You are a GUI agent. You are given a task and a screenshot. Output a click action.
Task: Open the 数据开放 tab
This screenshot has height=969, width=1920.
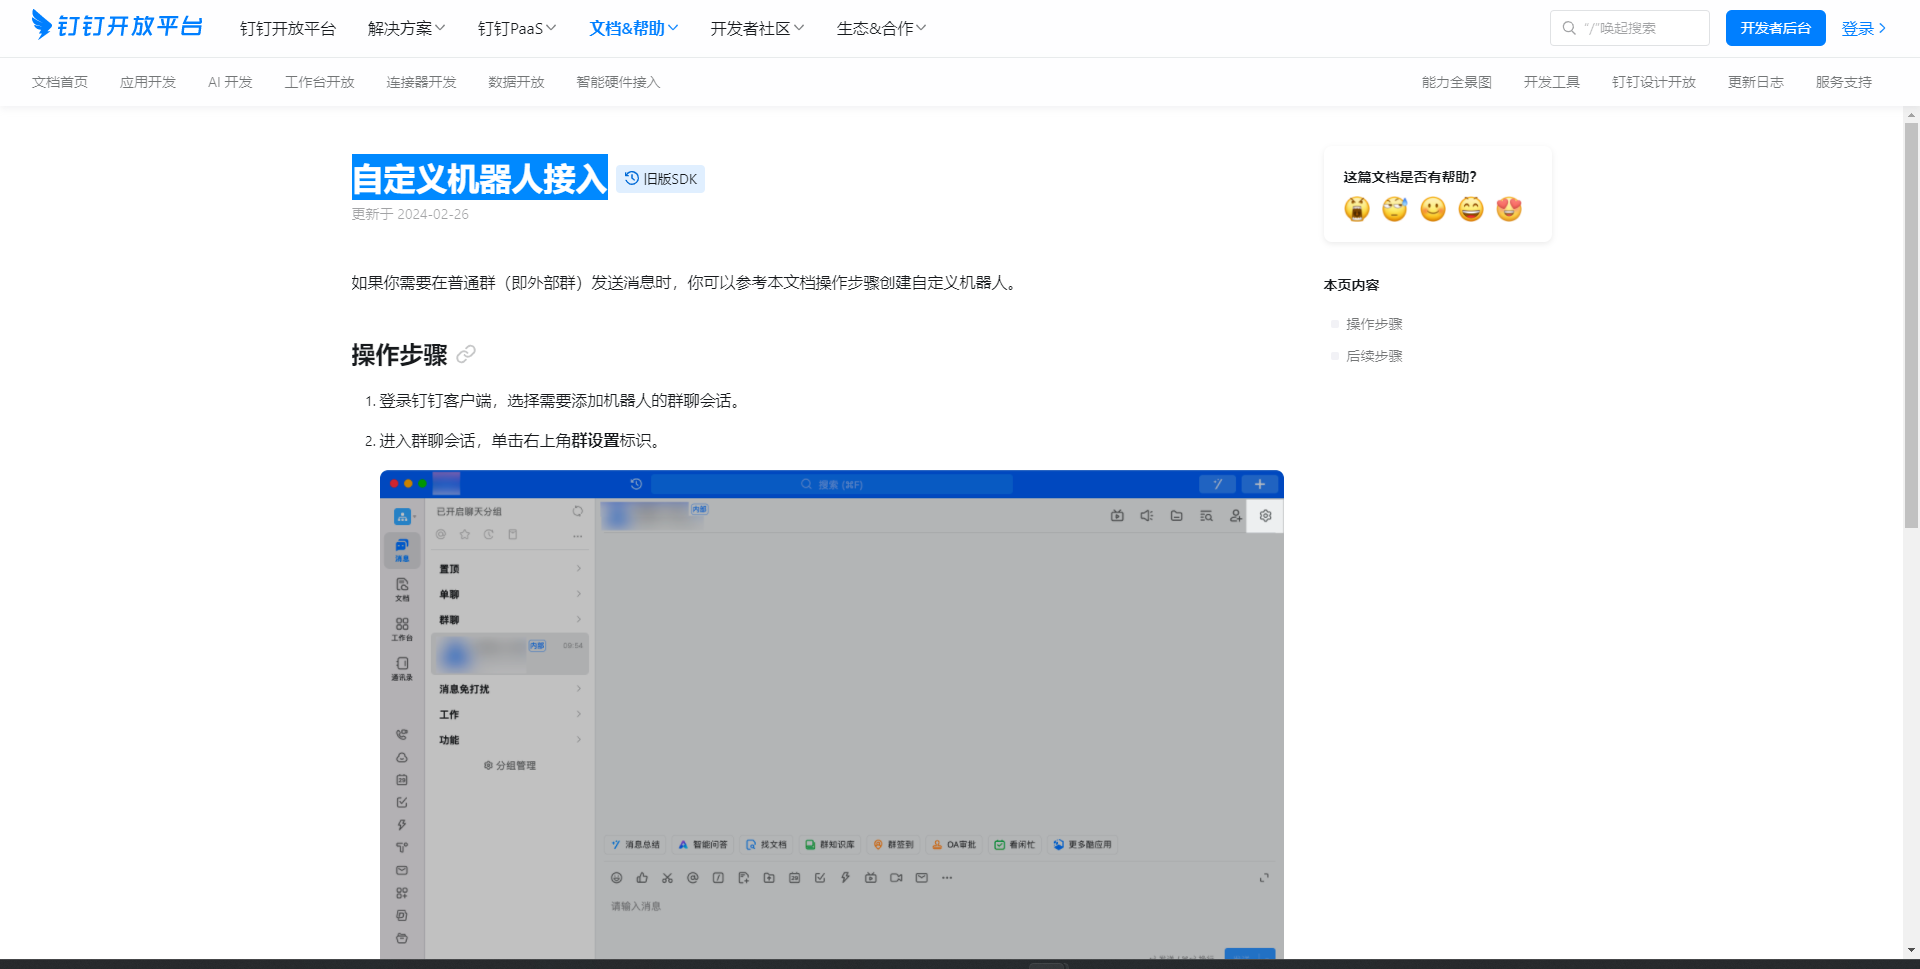point(517,82)
